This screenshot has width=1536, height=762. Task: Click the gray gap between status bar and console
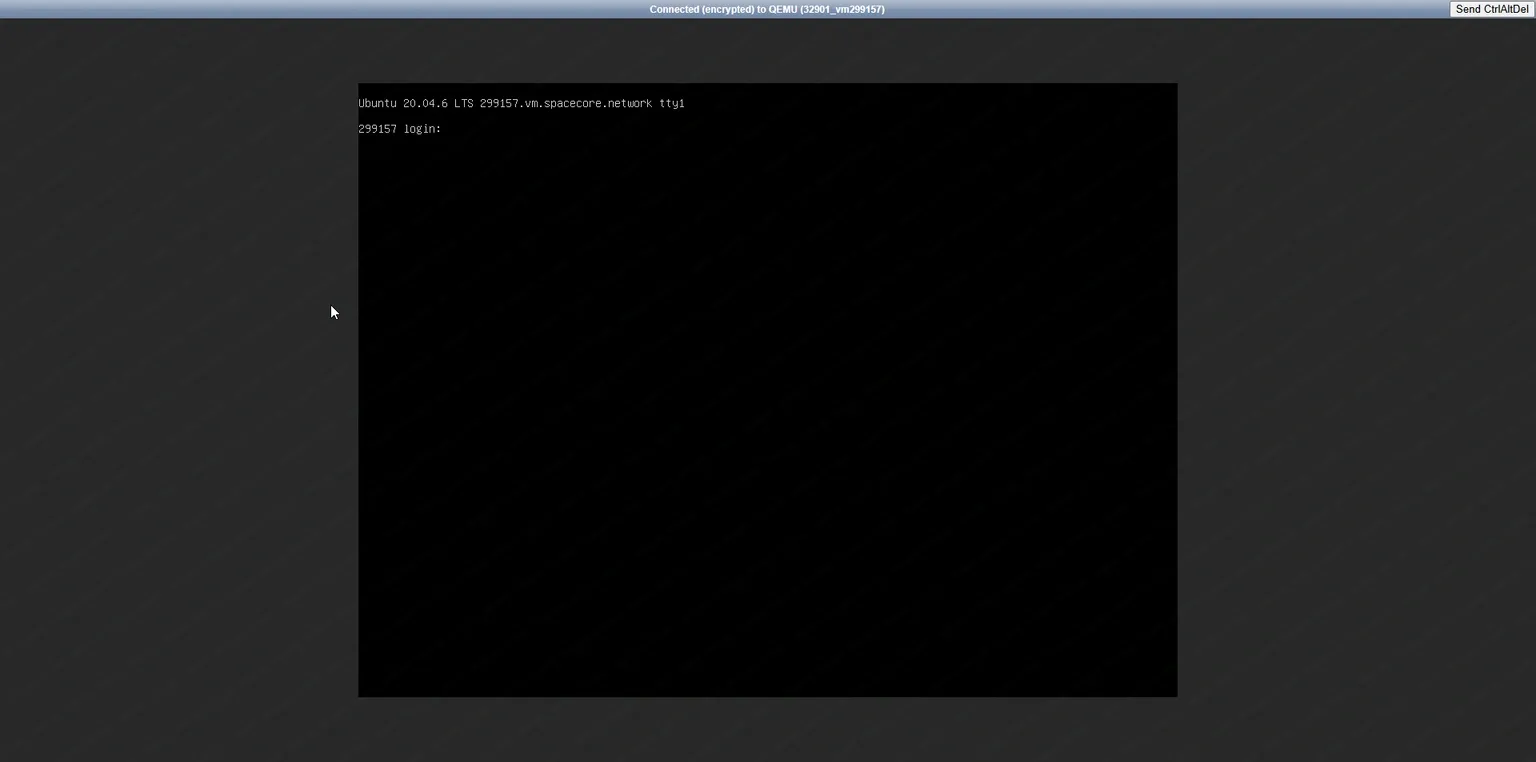click(x=767, y=50)
